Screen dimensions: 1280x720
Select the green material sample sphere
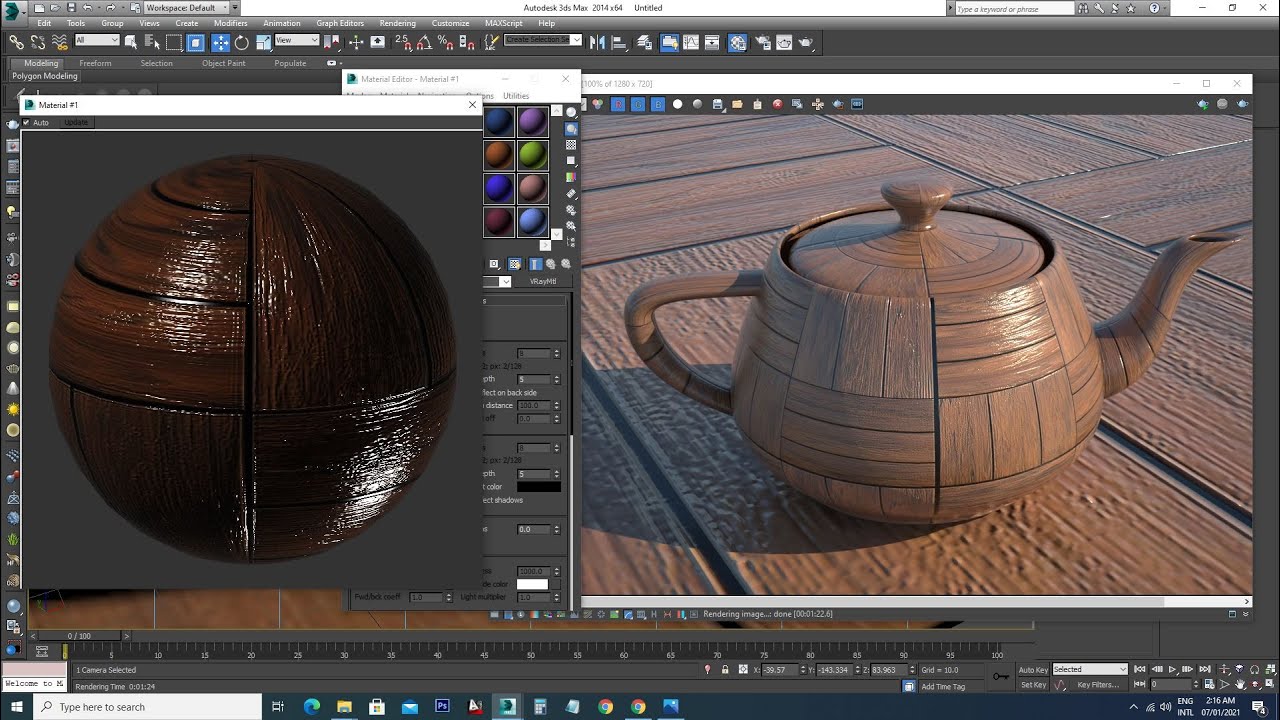tap(532, 155)
